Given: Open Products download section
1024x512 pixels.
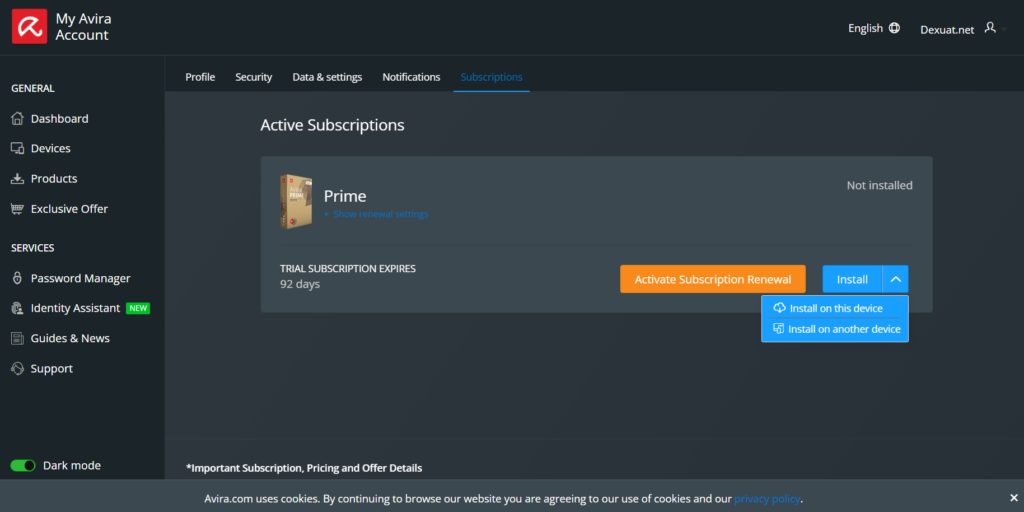Looking at the screenshot, I should pyautogui.click(x=53, y=178).
